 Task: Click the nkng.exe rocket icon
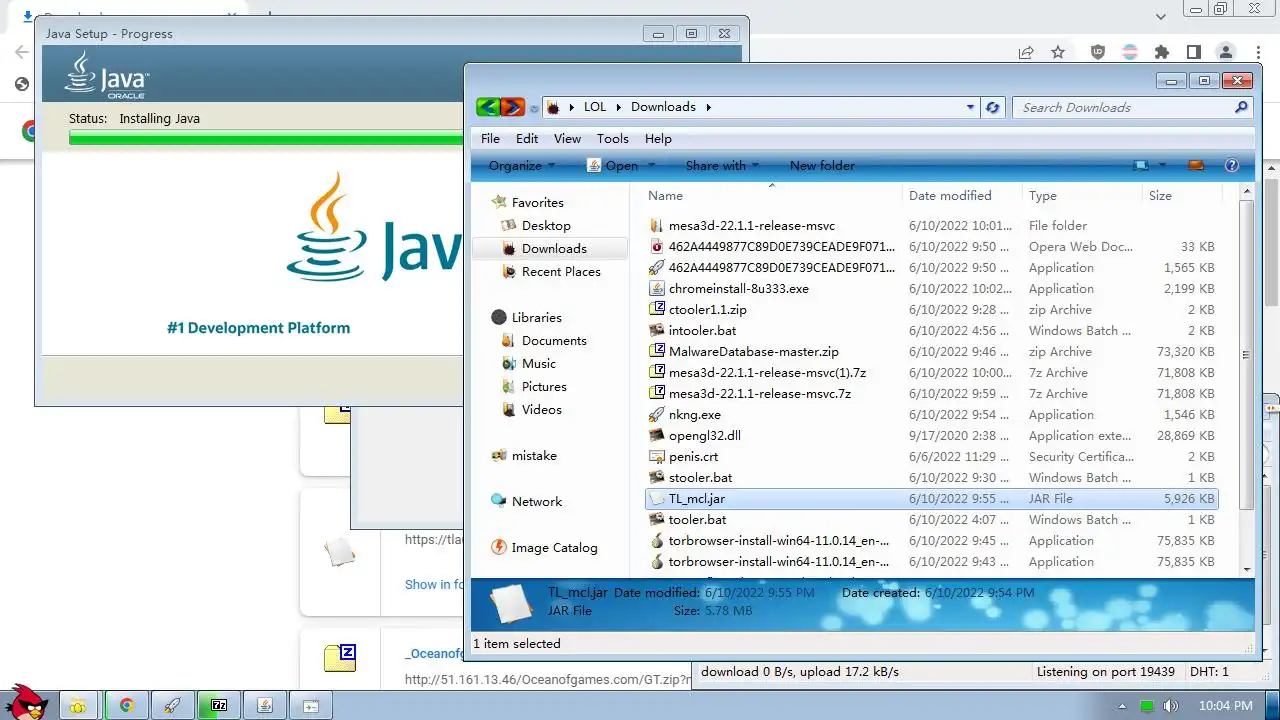click(x=657, y=414)
